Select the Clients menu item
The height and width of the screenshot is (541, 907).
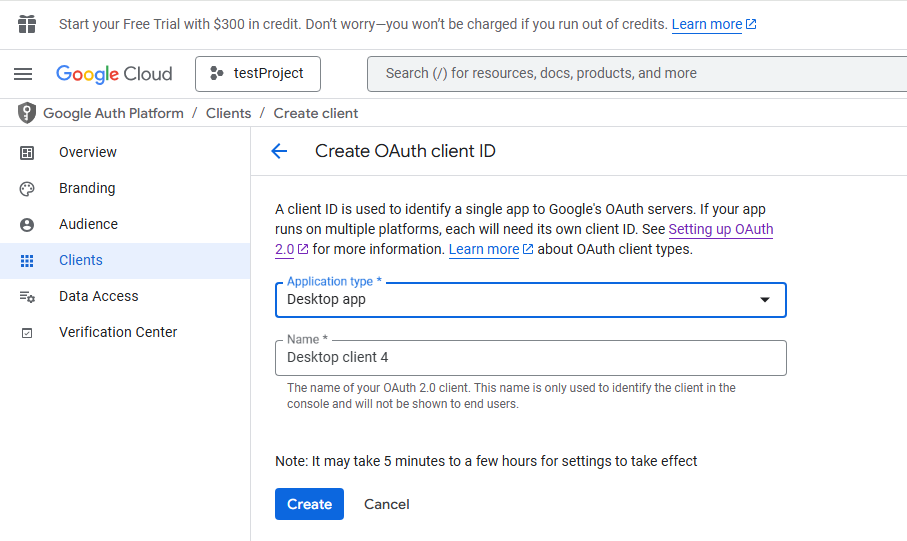point(125,260)
